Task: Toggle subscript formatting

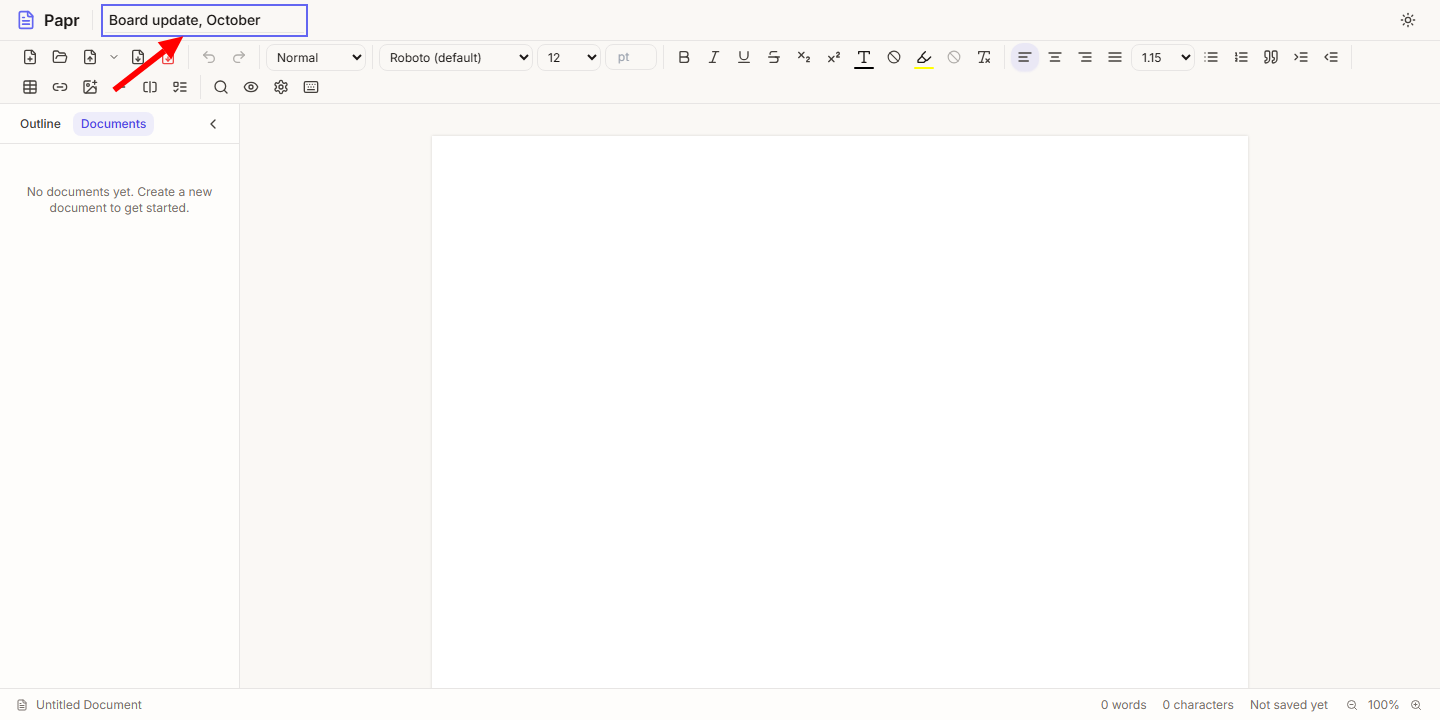Action: pyautogui.click(x=804, y=57)
